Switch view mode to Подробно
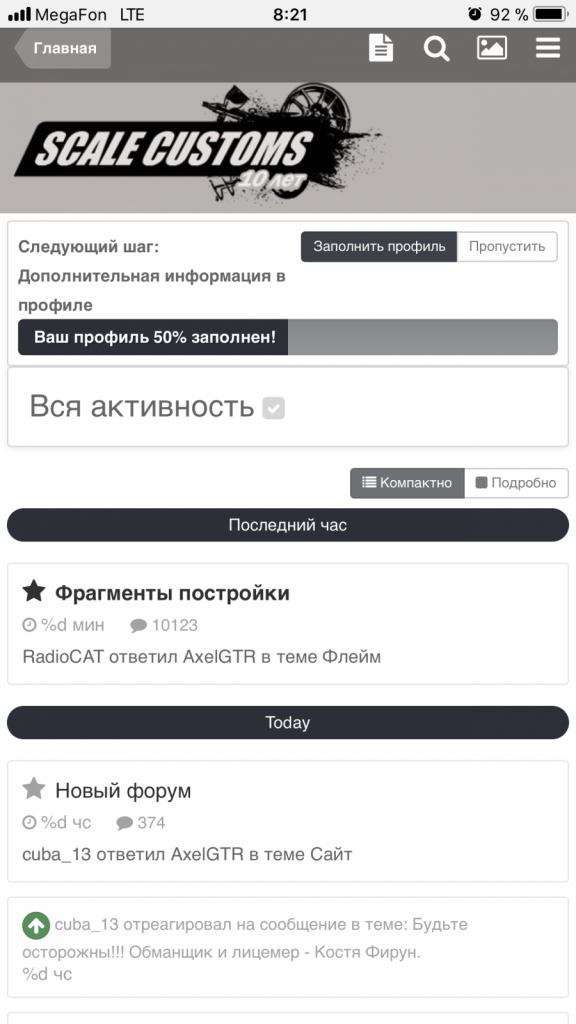Image resolution: width=576 pixels, height=1024 pixels. [516, 482]
